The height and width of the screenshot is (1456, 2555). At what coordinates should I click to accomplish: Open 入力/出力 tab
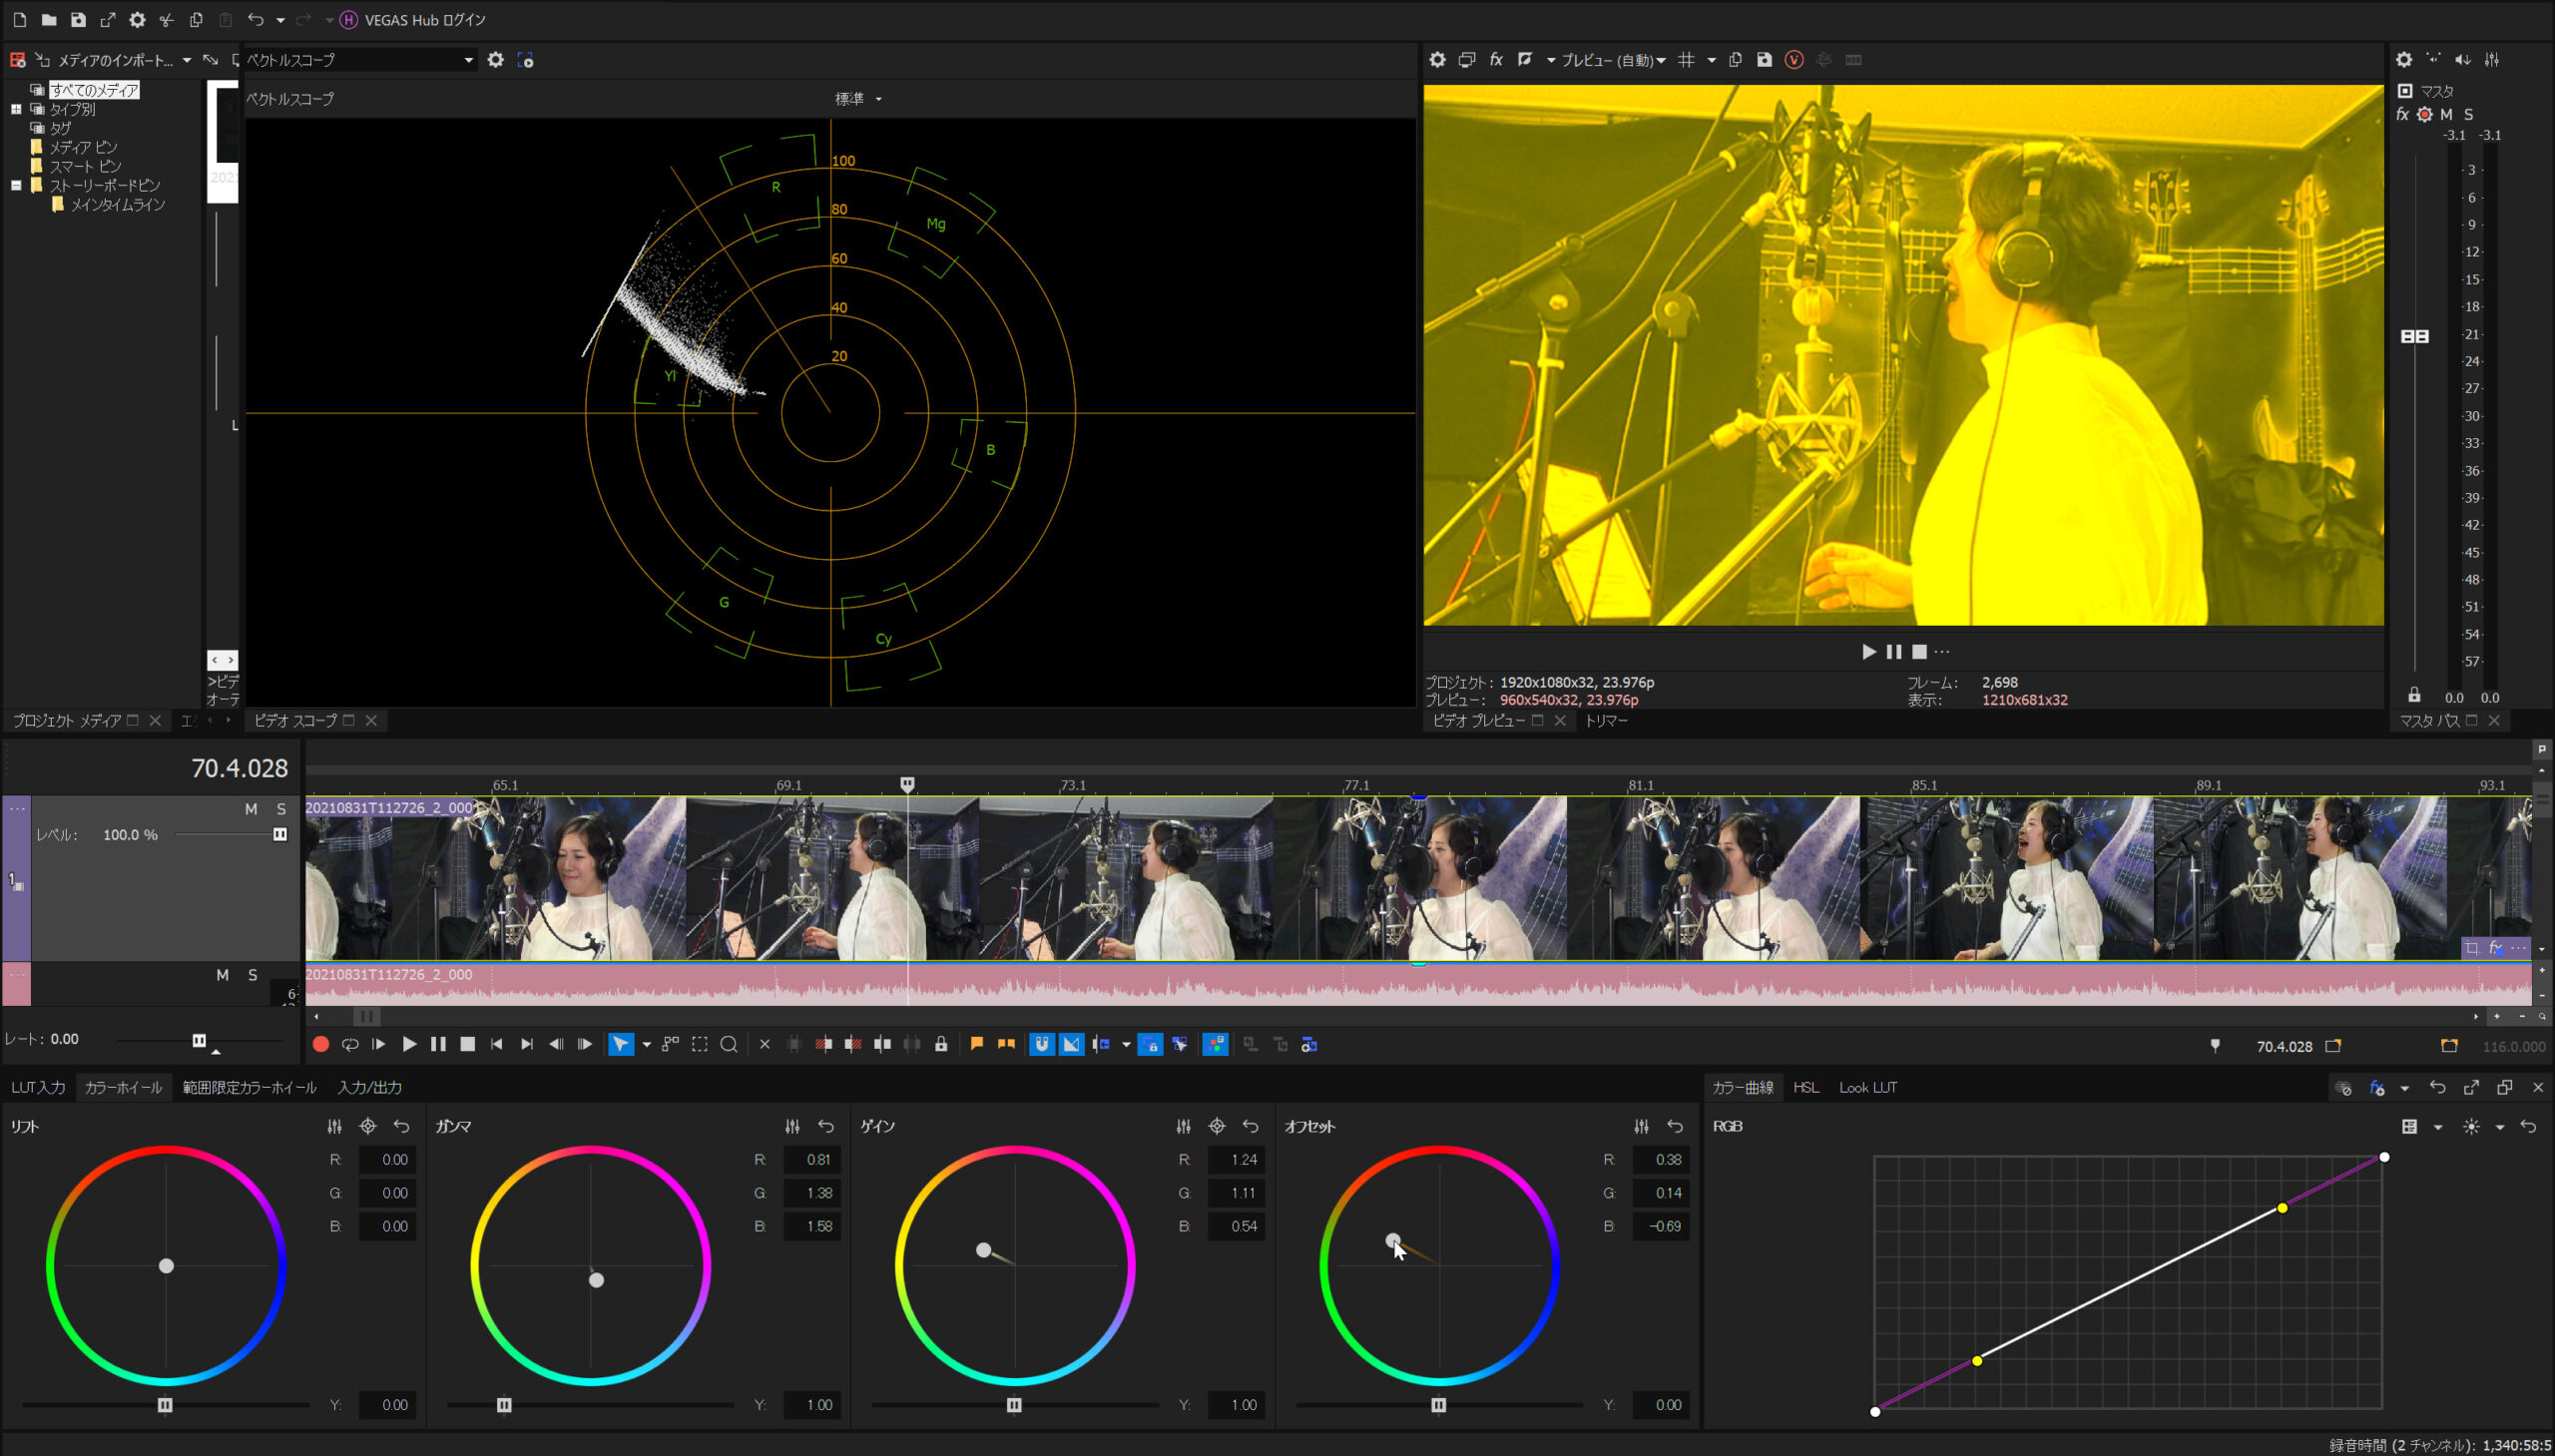(369, 1087)
